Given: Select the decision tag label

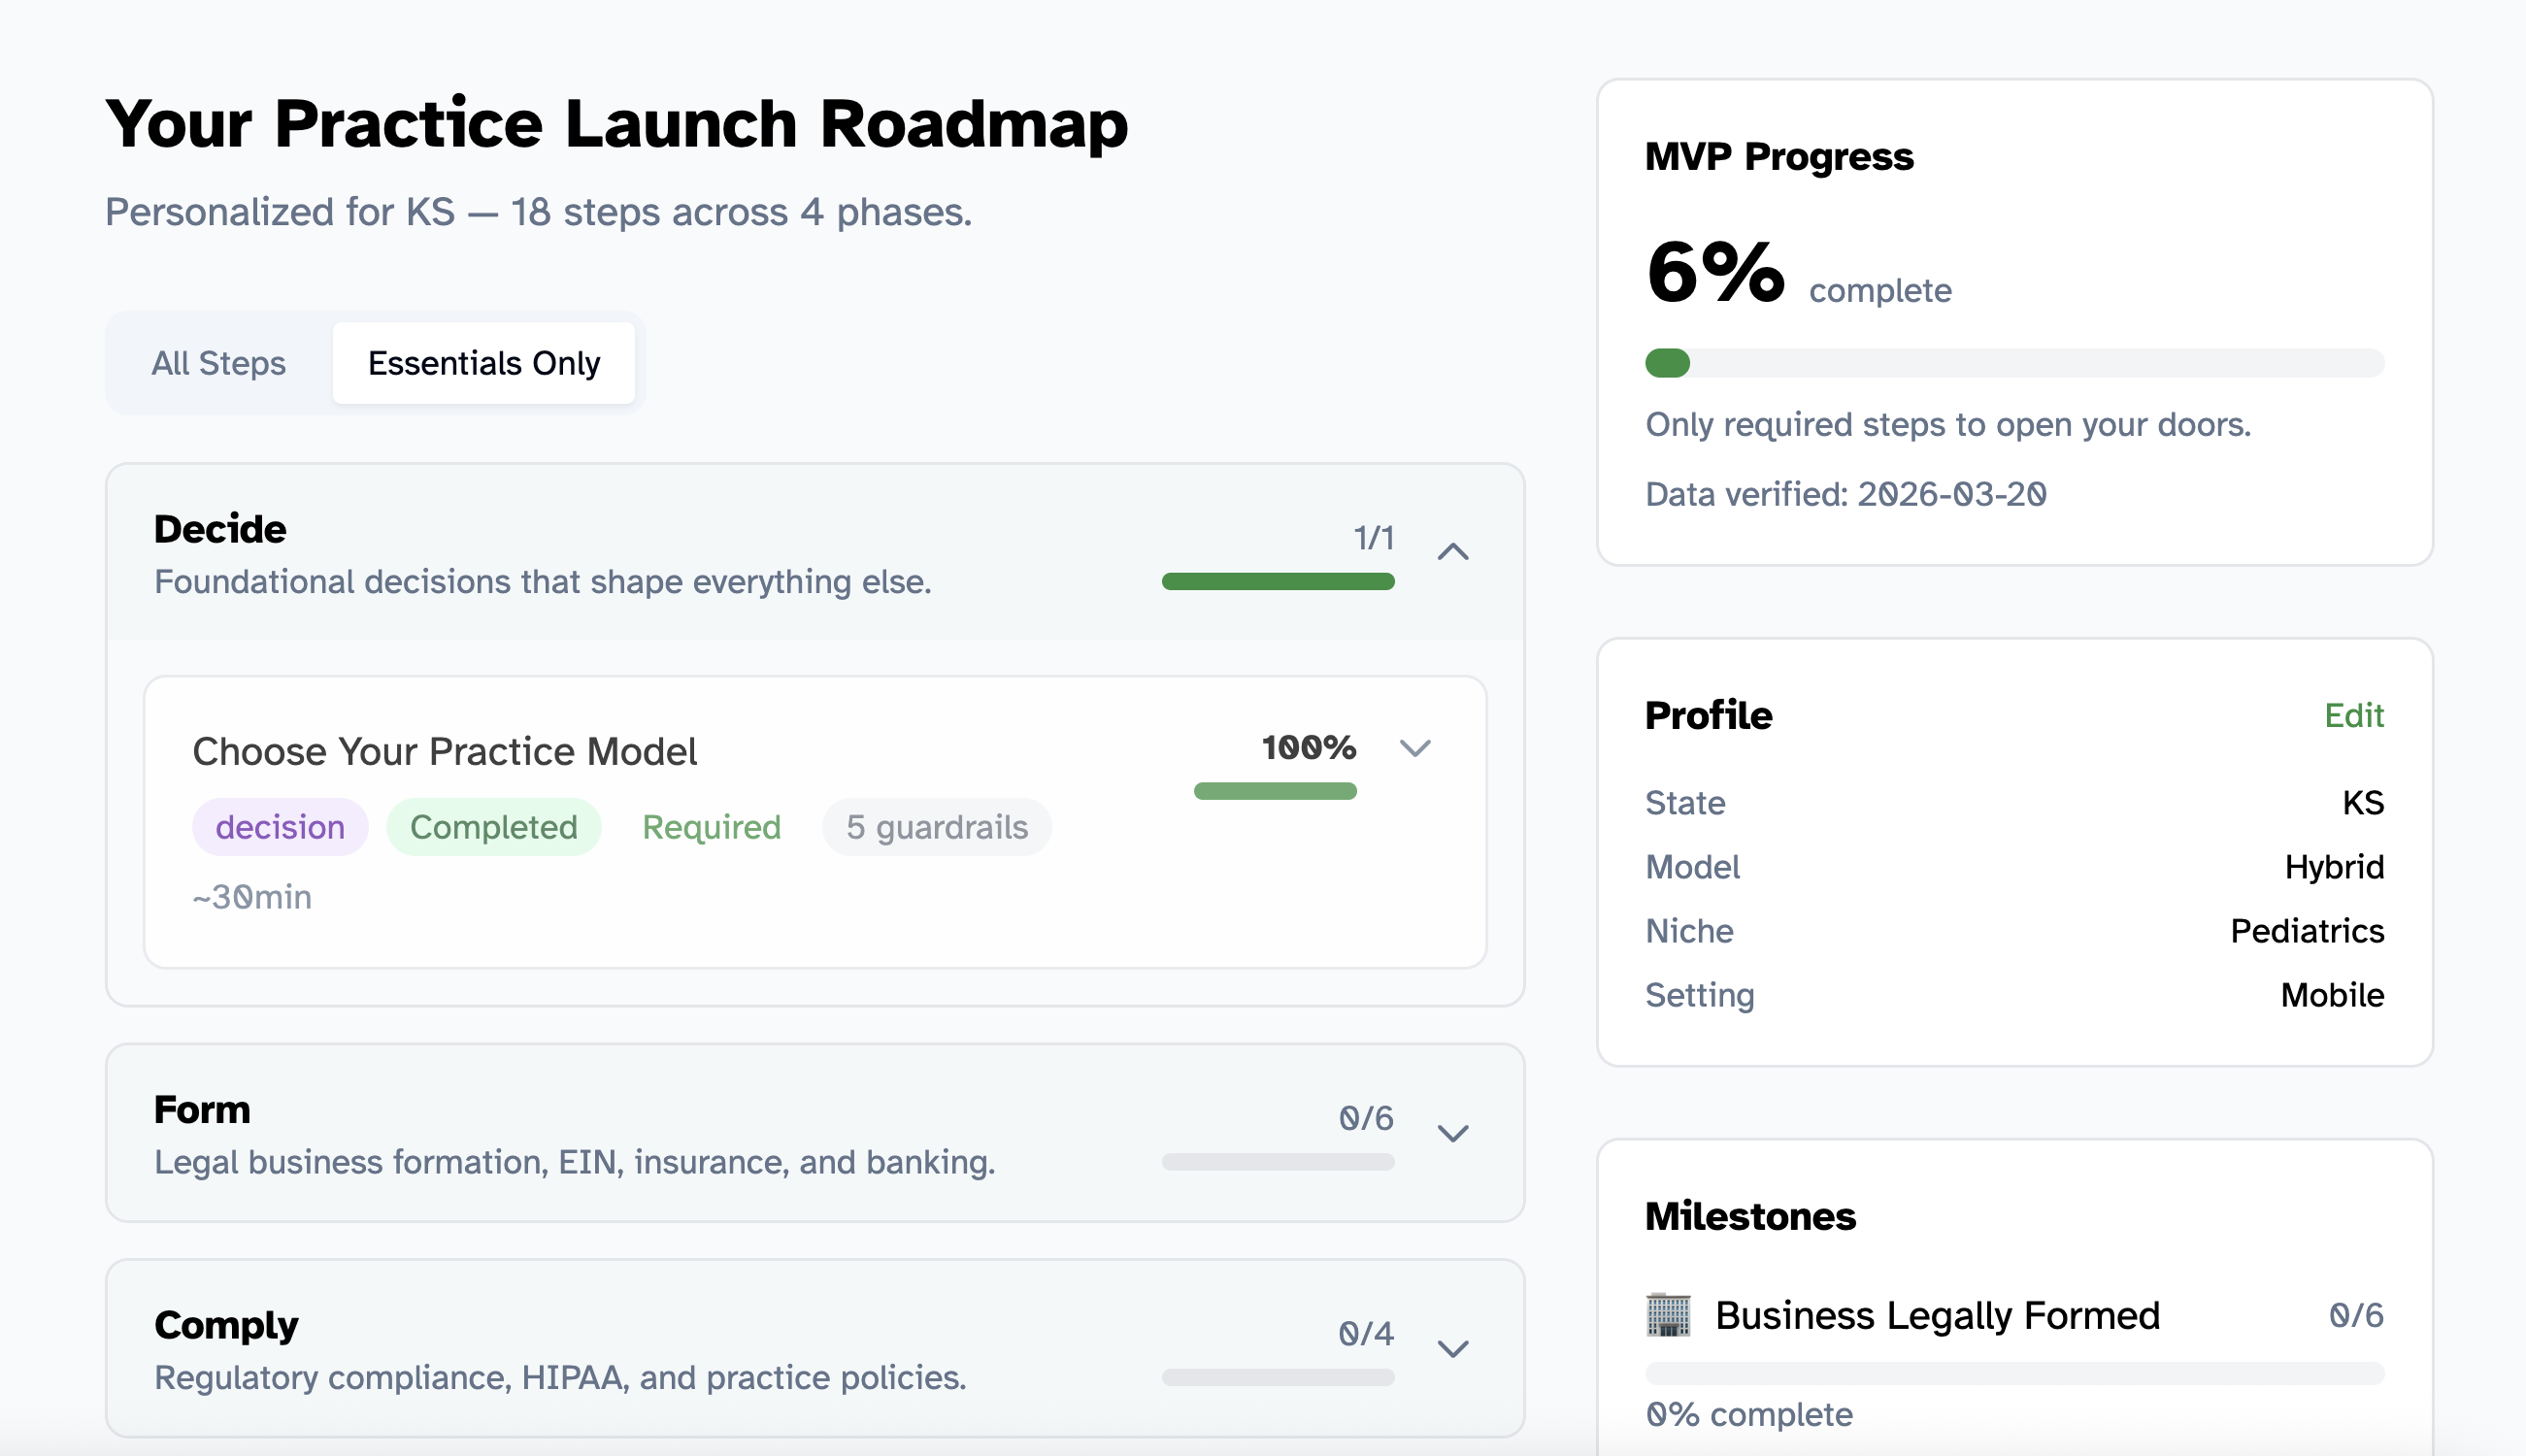Looking at the screenshot, I should pos(280,826).
